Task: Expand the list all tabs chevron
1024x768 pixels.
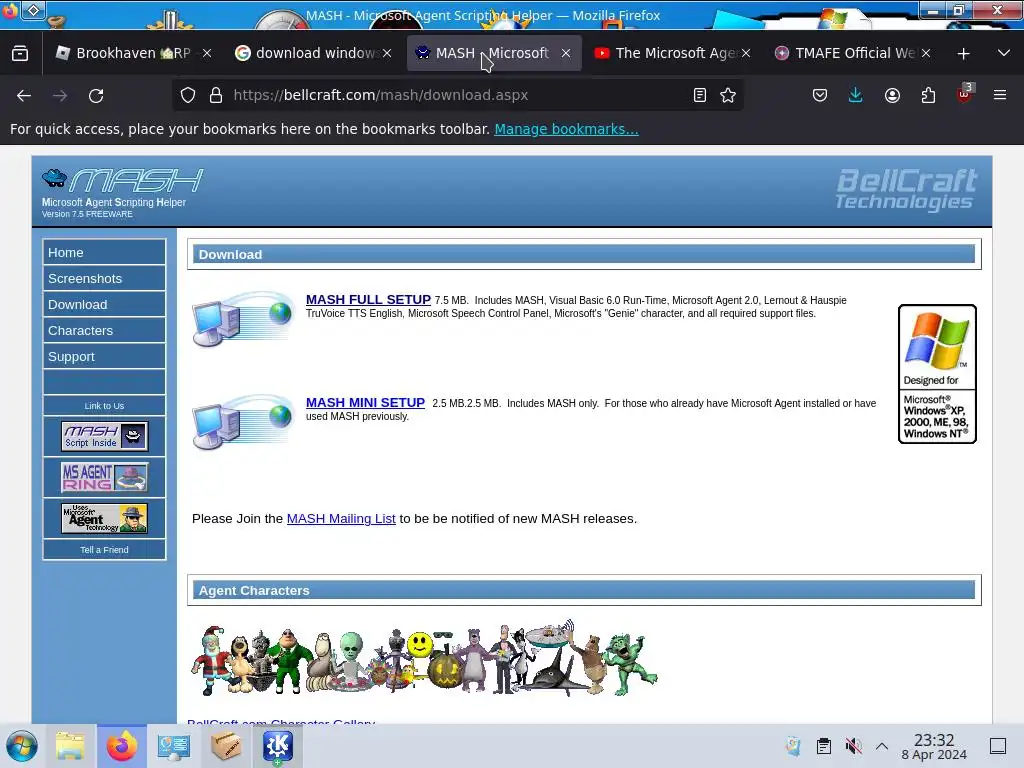Action: 1004,53
